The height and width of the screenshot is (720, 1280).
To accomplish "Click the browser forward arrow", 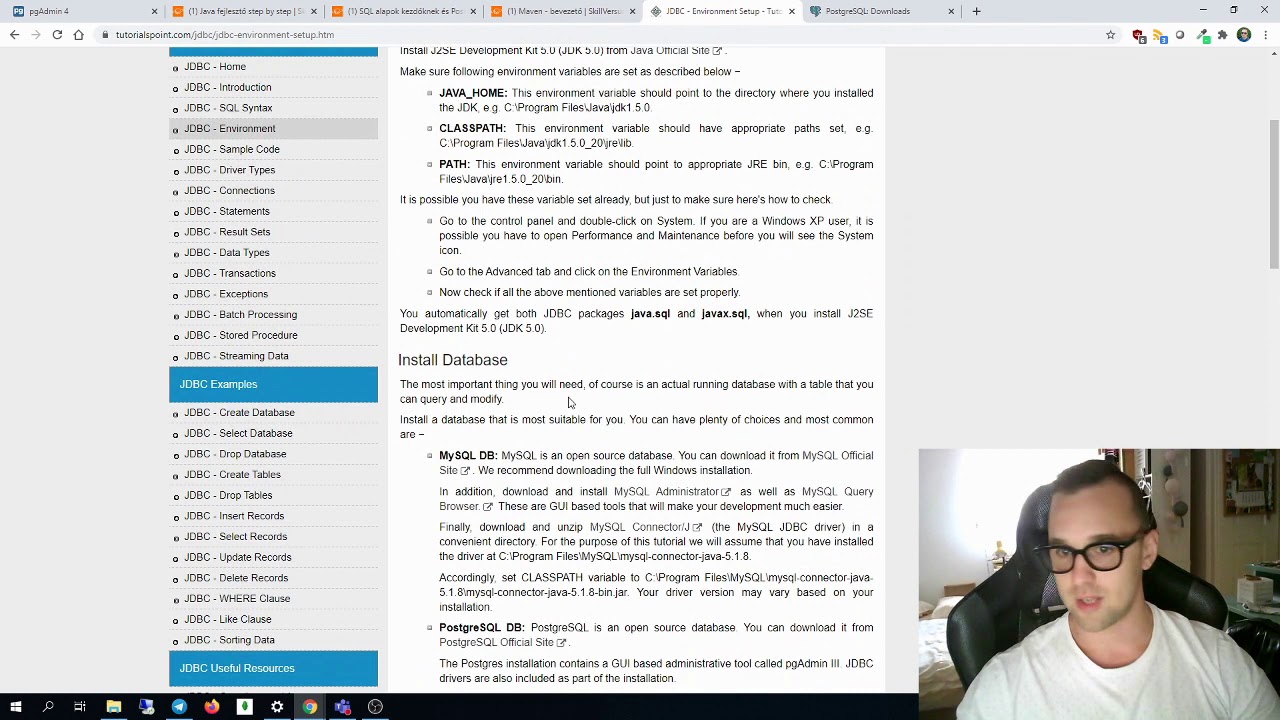I will [36, 35].
